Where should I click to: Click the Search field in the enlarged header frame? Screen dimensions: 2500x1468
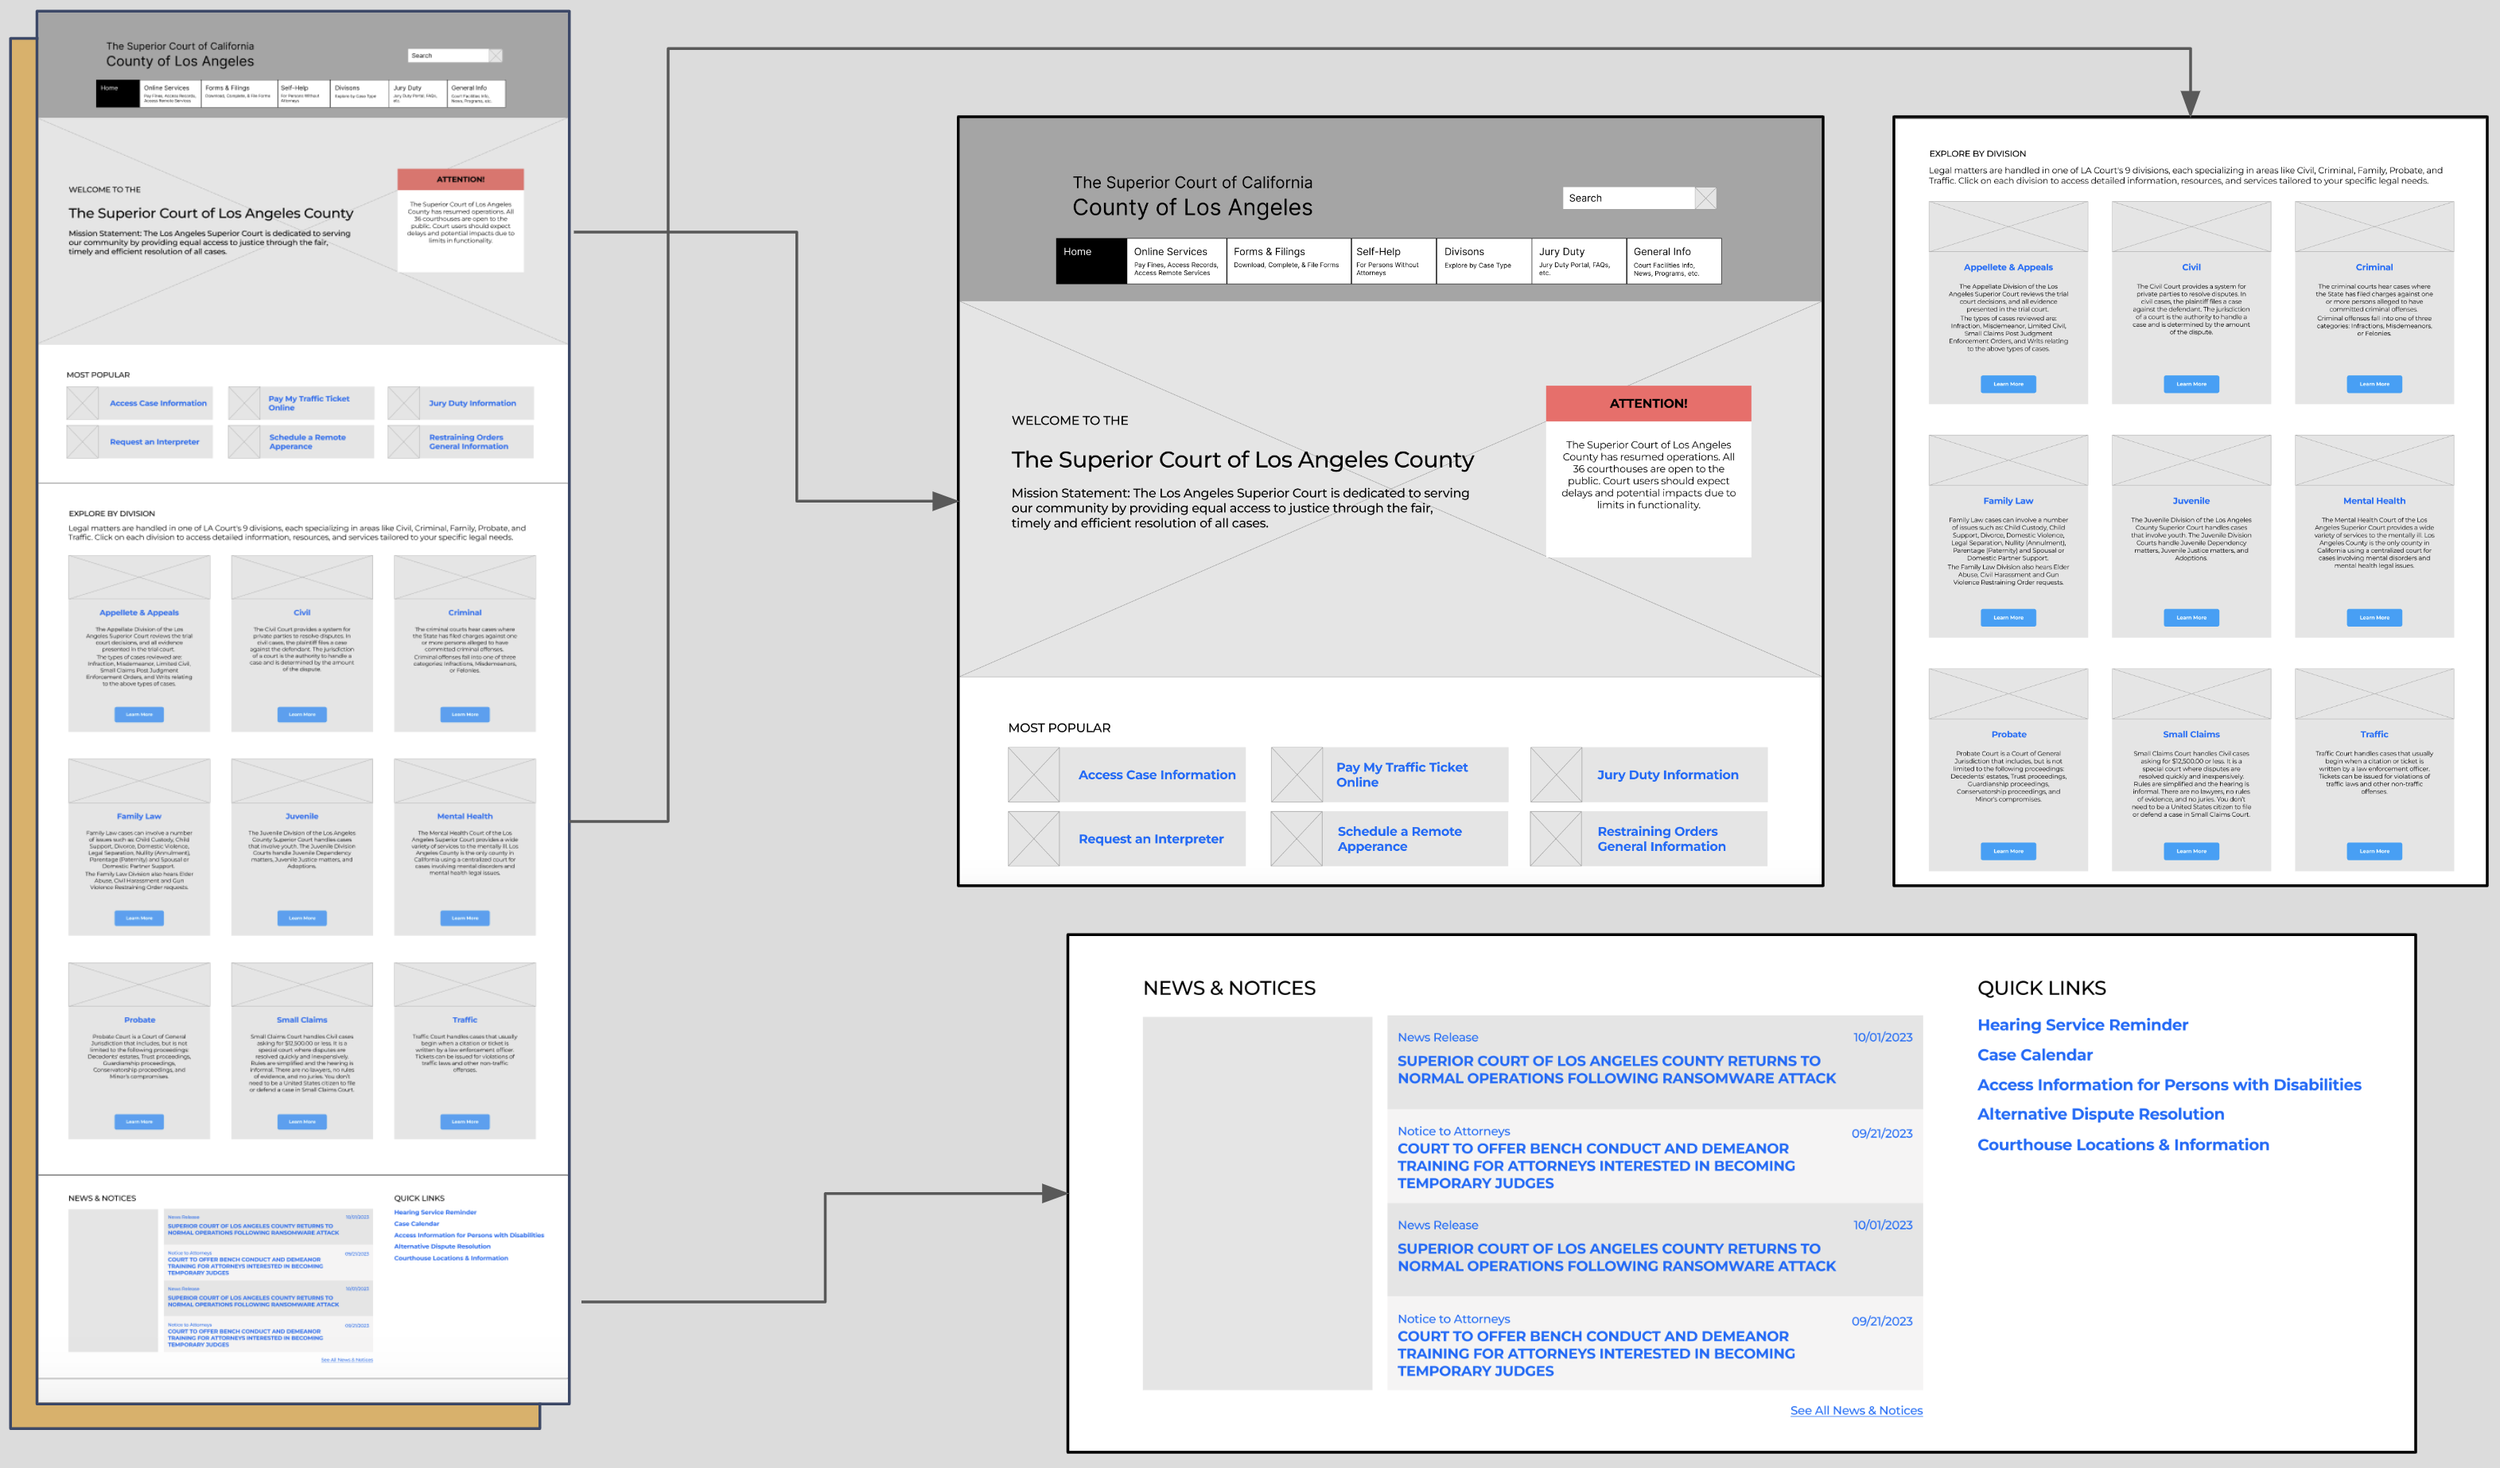pyautogui.click(x=1628, y=198)
